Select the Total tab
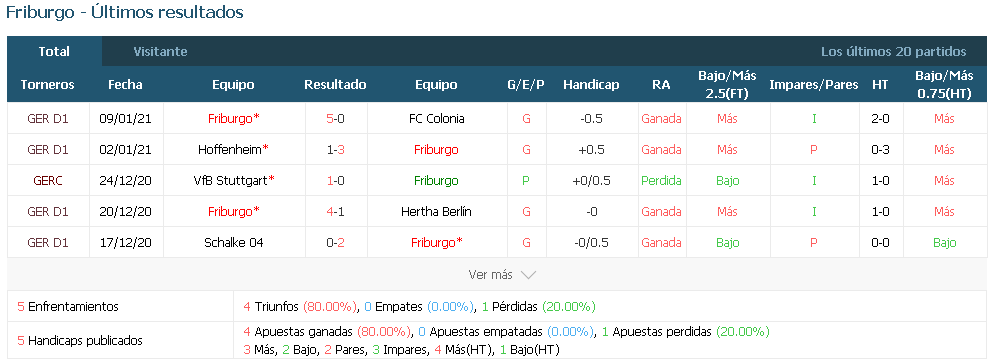Image resolution: width=996 pixels, height=360 pixels. 54,51
